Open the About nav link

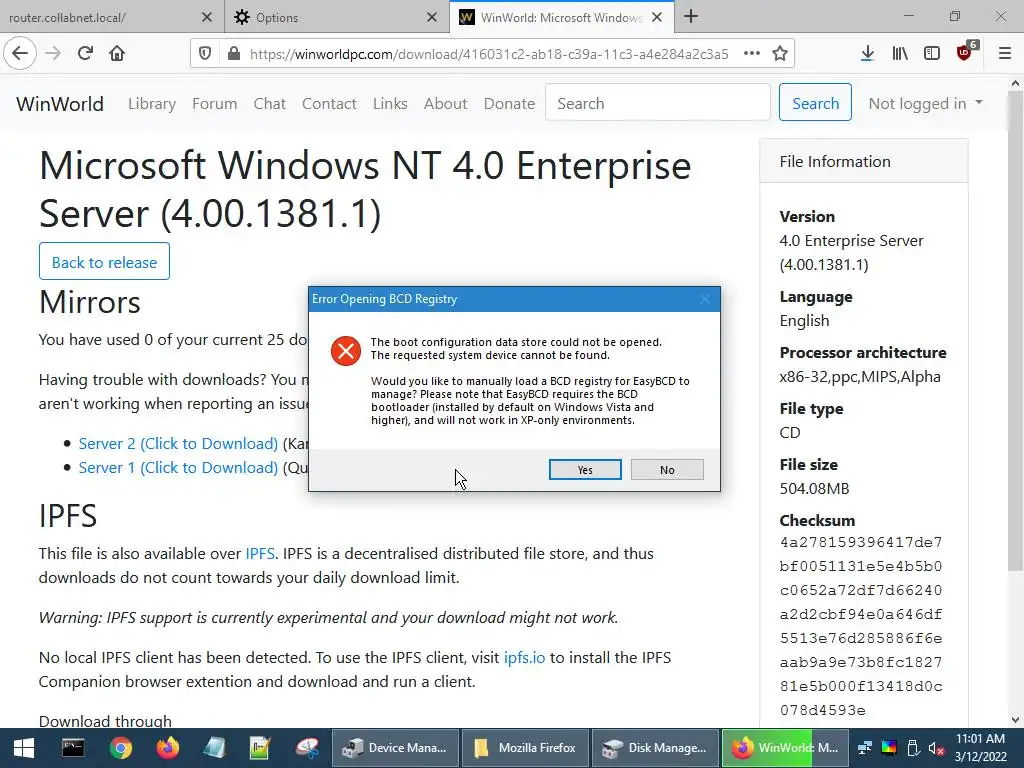coord(445,104)
